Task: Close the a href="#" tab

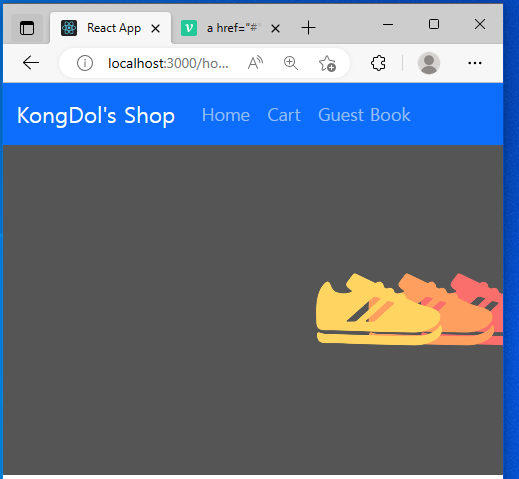Action: 275,29
